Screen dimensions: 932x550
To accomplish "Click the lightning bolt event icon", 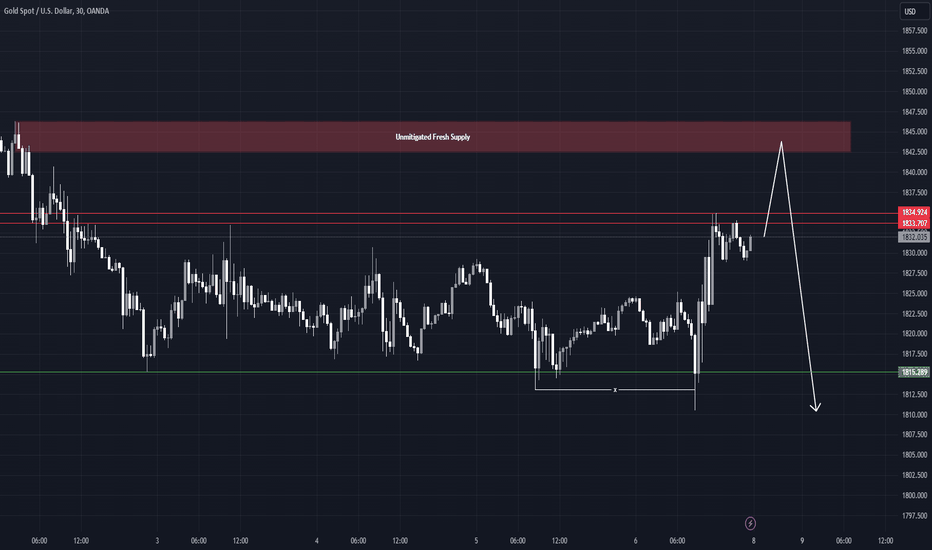I will tap(750, 523).
